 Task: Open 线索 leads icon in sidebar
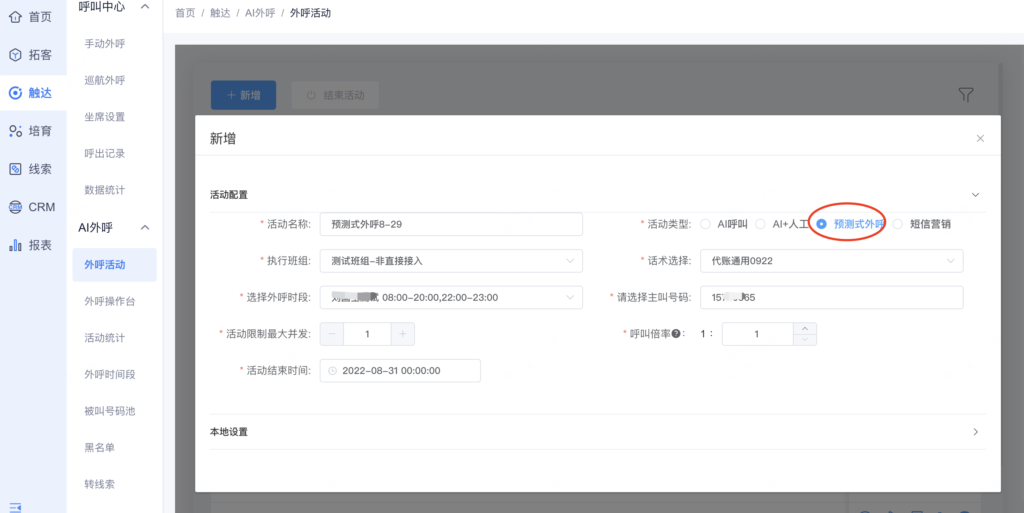pyautogui.click(x=15, y=169)
